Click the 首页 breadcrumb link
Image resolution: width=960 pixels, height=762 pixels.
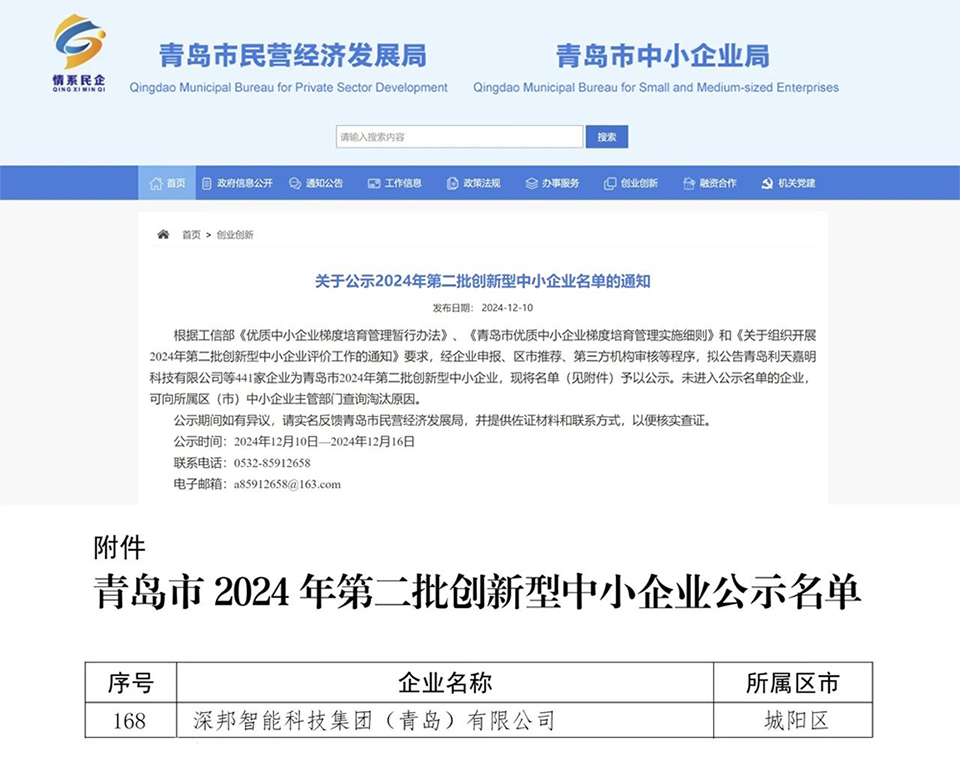click(191, 235)
